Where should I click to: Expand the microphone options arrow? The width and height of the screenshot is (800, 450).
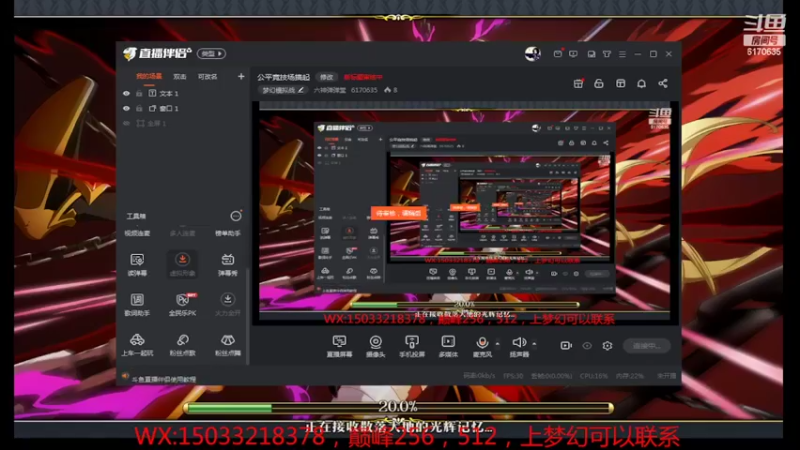[x=497, y=343]
